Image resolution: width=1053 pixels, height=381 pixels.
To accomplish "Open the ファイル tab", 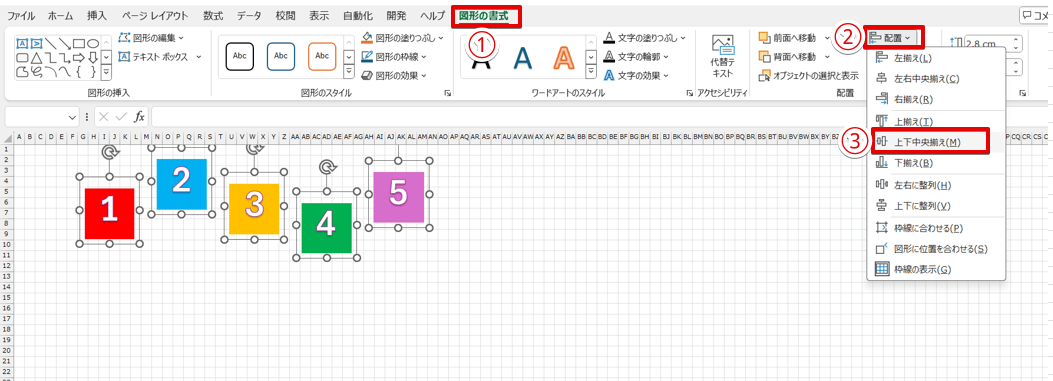I will click(21, 15).
